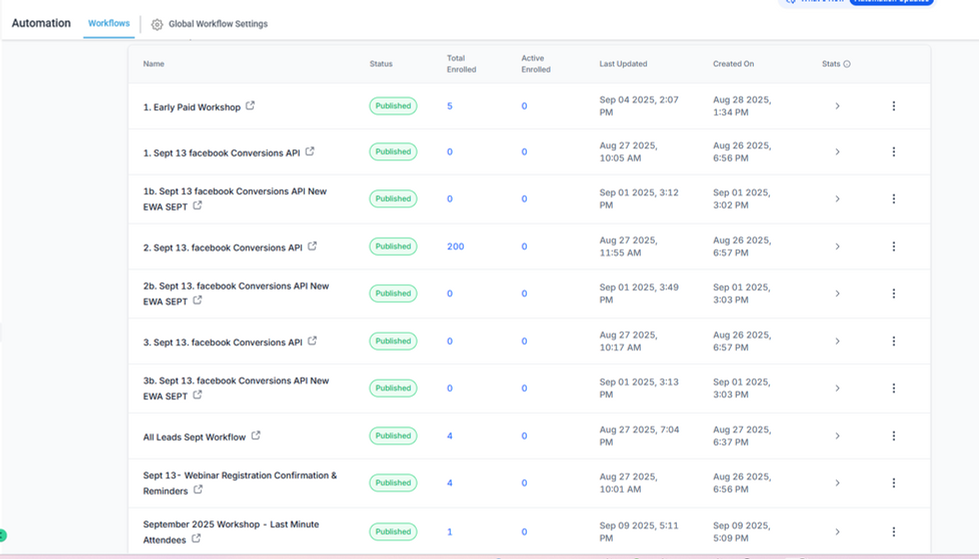The height and width of the screenshot is (559, 979).
Task: Click the Created On column header
Action: click(x=734, y=64)
